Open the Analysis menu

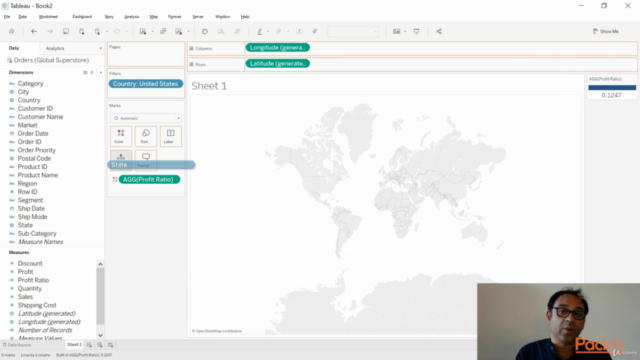[x=131, y=17]
